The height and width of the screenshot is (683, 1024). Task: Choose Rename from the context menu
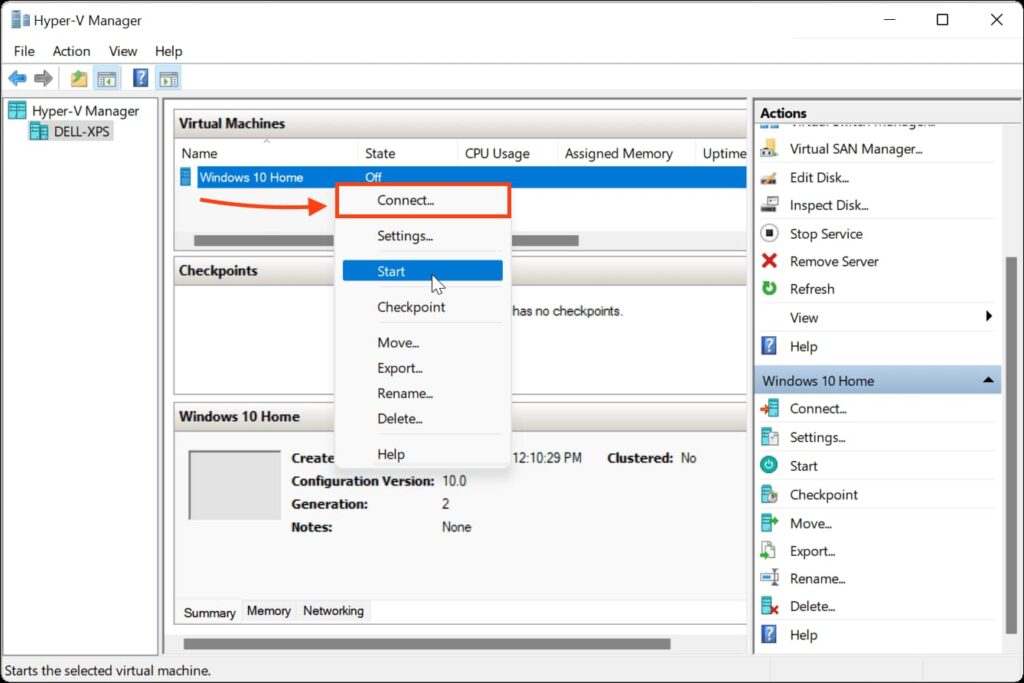tap(423, 394)
